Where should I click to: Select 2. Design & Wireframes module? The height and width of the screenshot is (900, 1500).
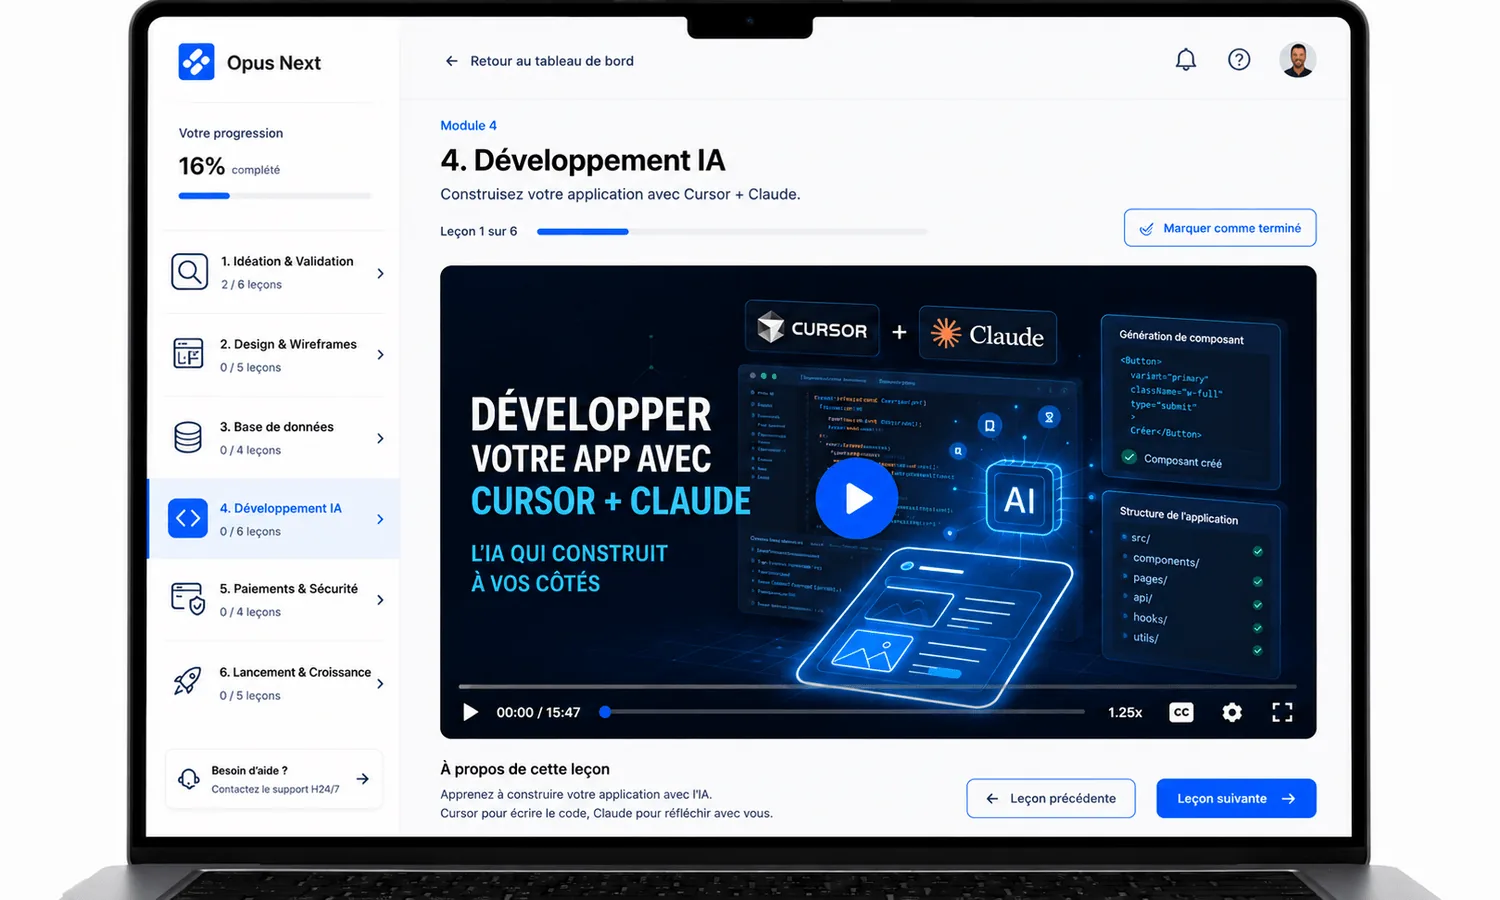(274, 355)
